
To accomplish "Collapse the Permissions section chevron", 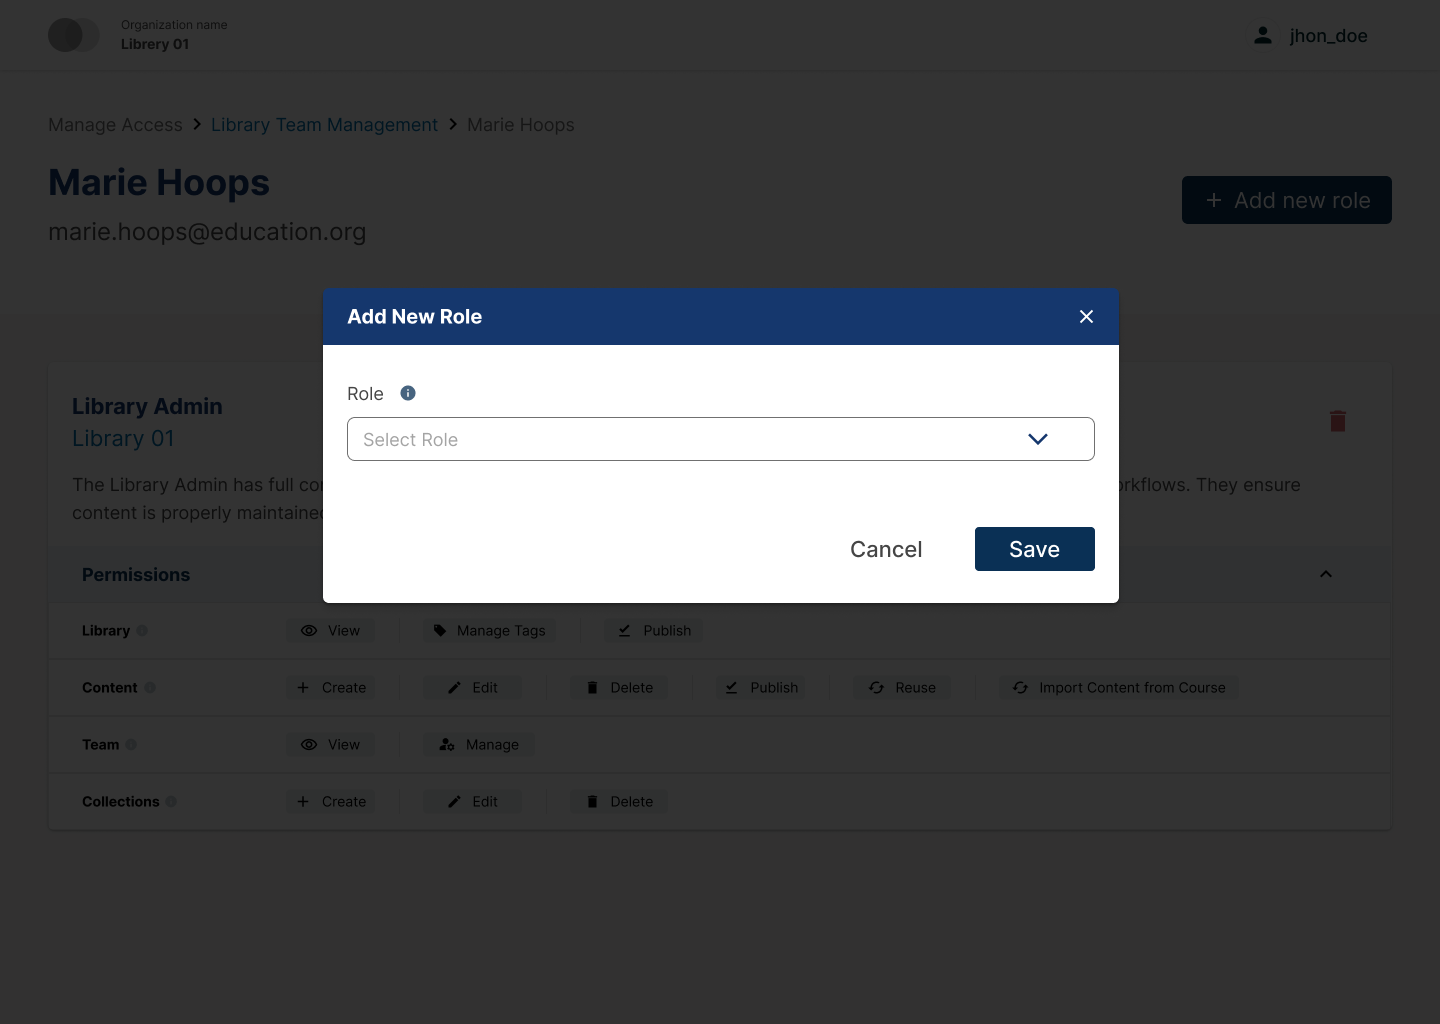I will 1326,574.
